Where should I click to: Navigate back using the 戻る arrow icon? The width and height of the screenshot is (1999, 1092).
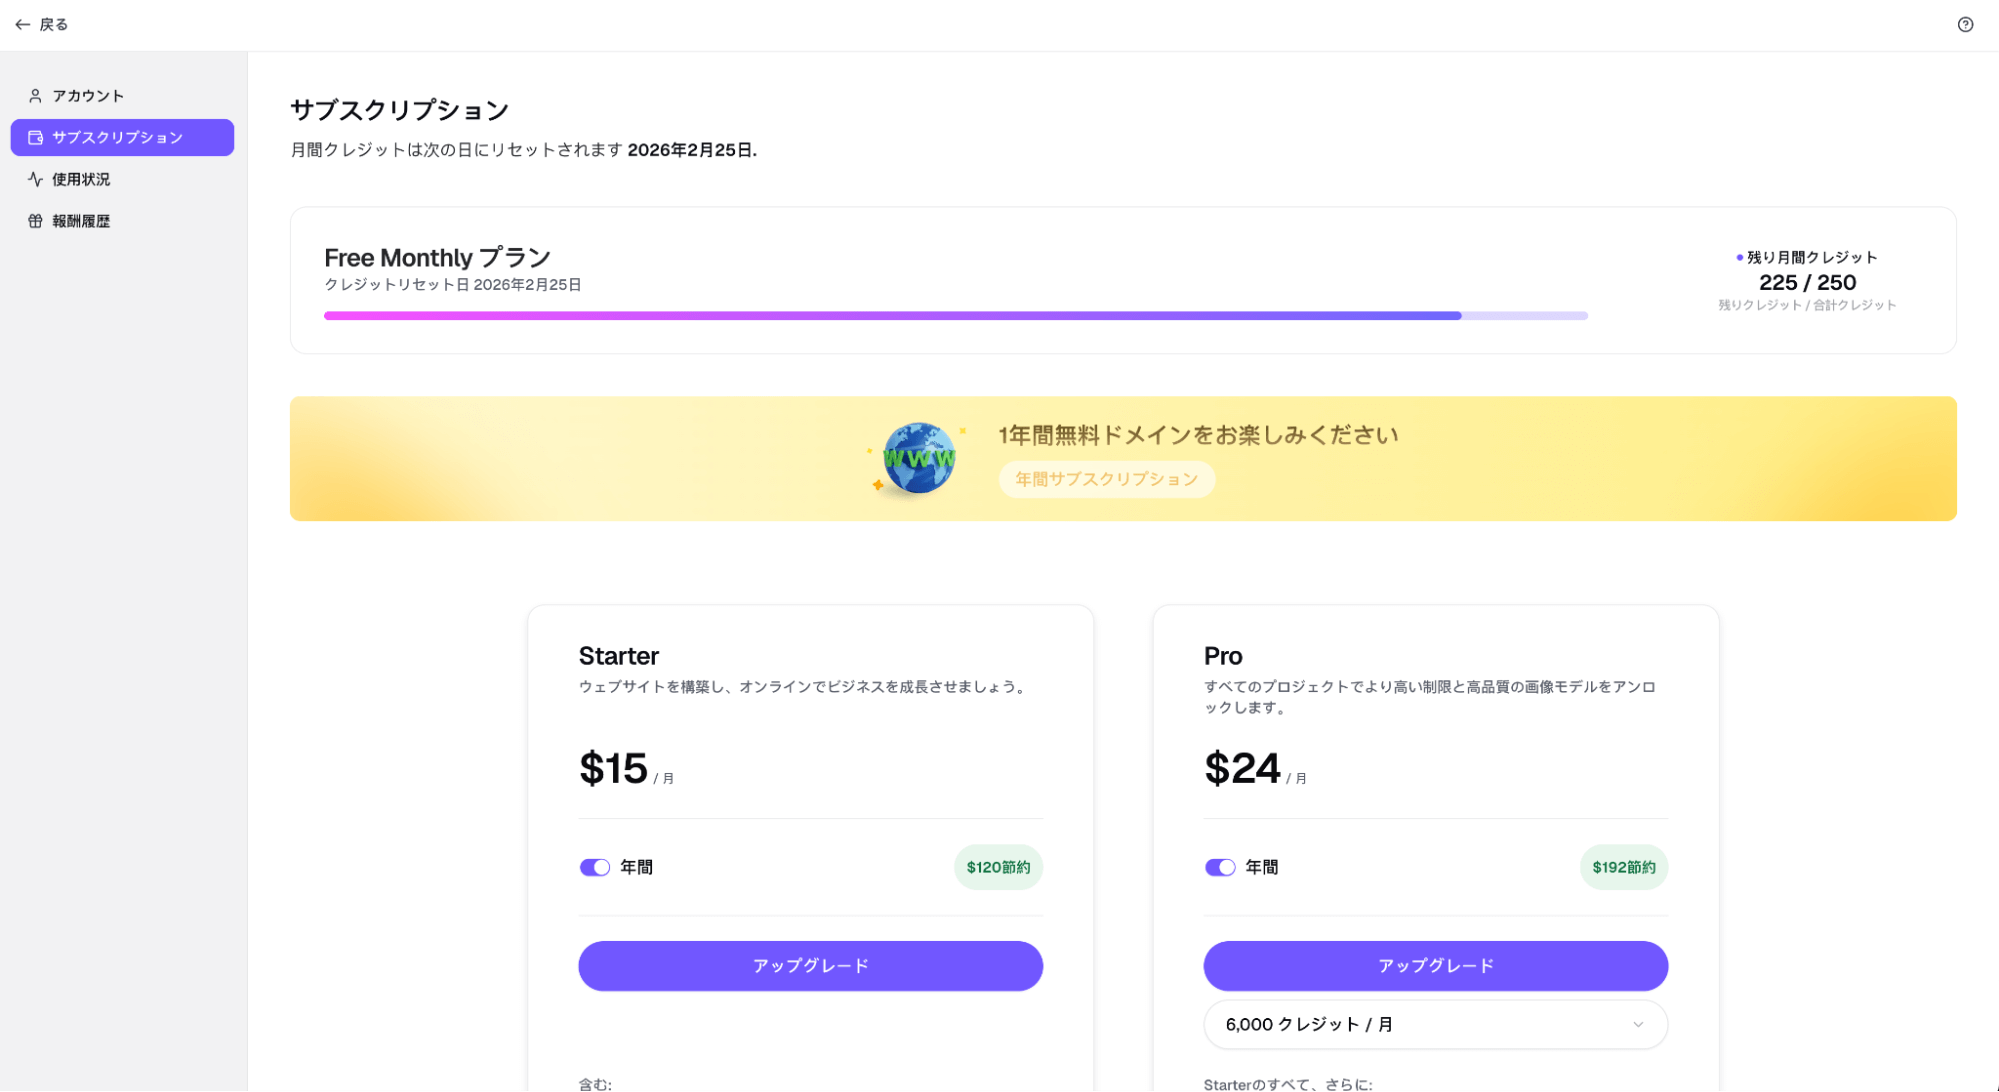[x=23, y=24]
